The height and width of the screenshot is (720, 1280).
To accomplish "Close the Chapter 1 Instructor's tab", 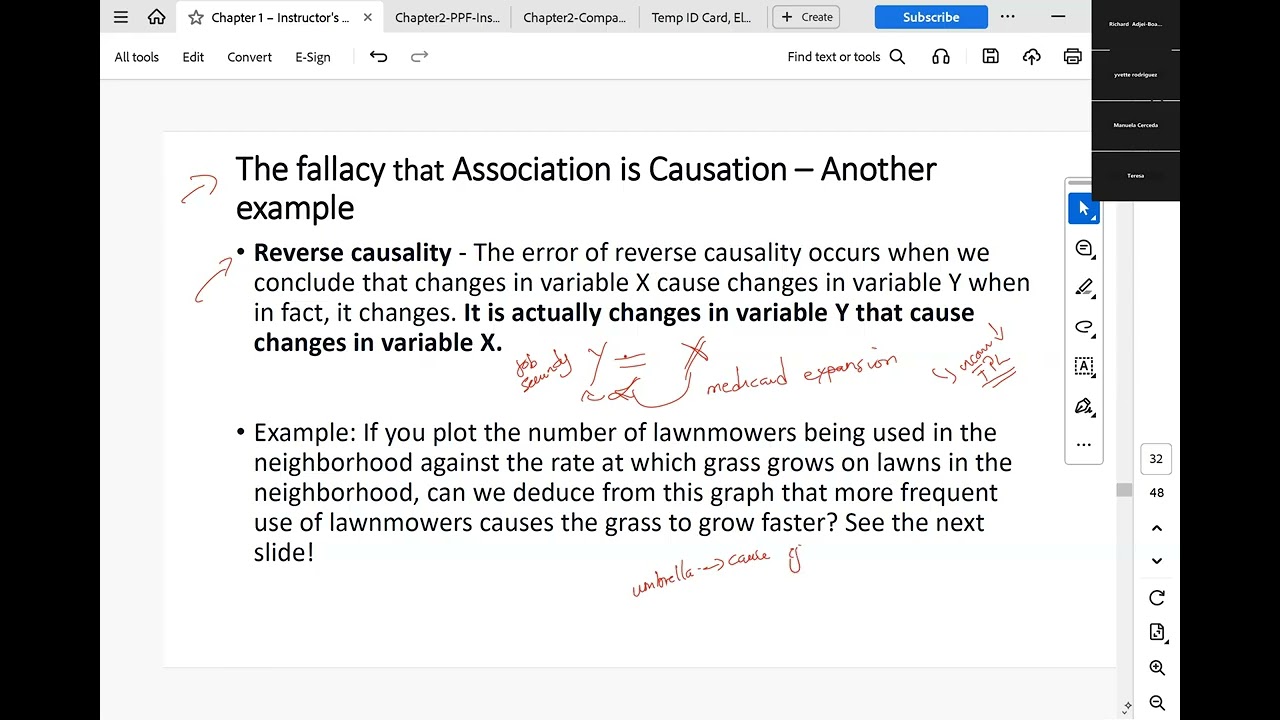I will (x=367, y=17).
